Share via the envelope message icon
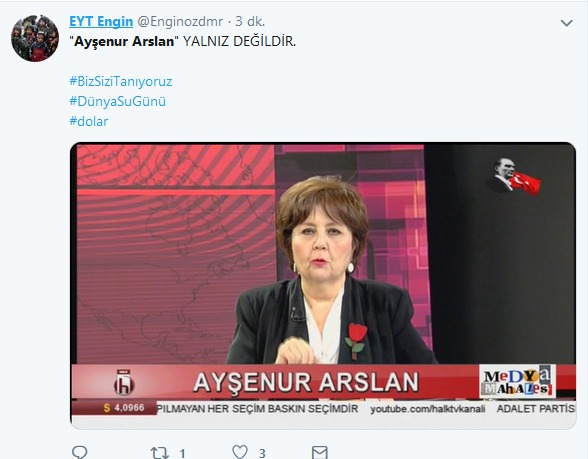588x459 pixels. pyautogui.click(x=320, y=453)
